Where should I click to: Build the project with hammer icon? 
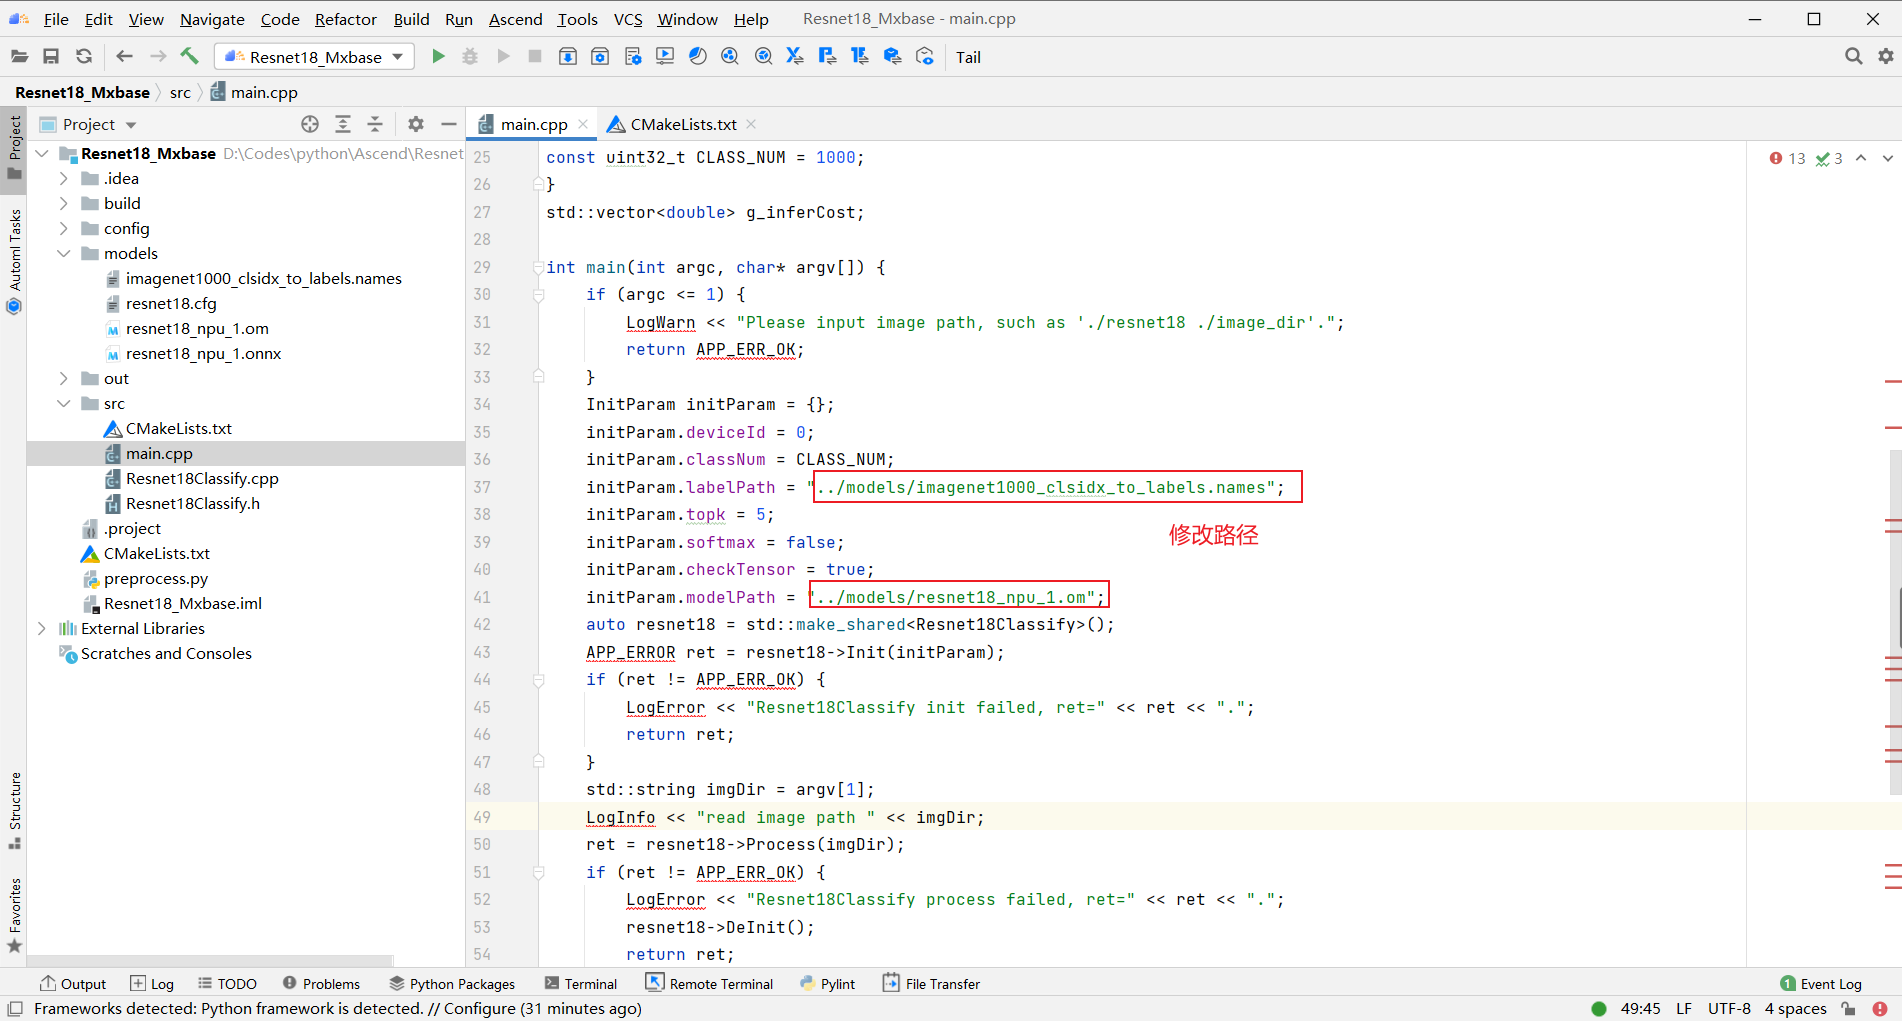(x=189, y=56)
